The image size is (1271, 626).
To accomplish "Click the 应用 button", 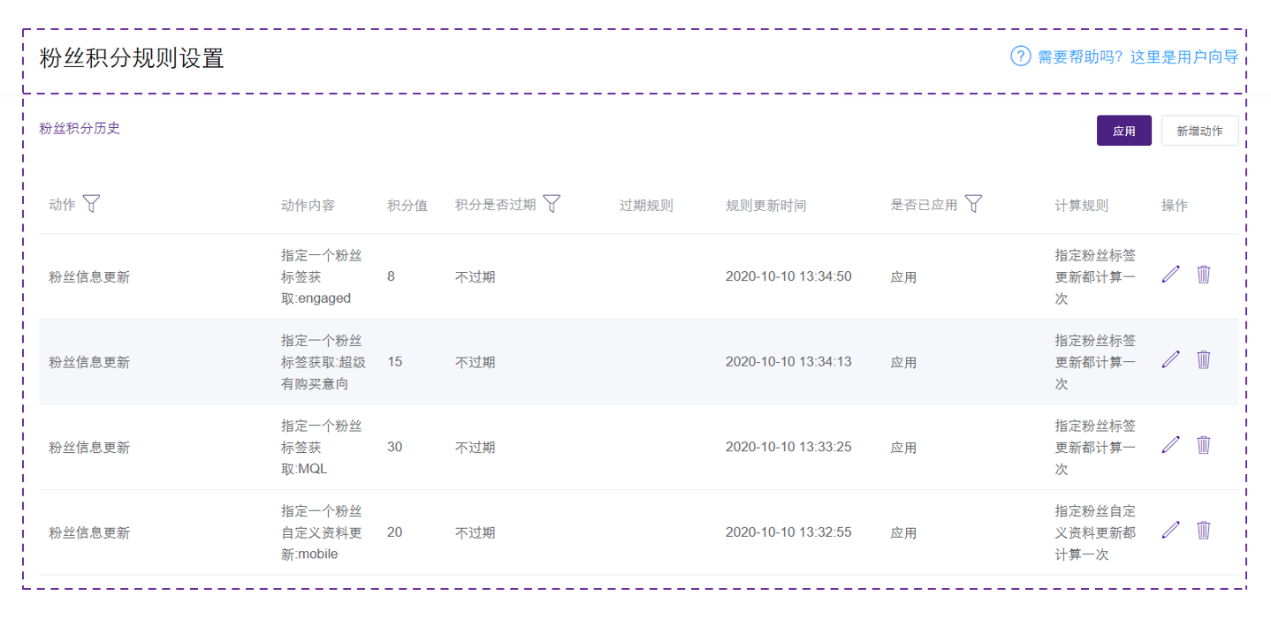I will coord(1124,130).
